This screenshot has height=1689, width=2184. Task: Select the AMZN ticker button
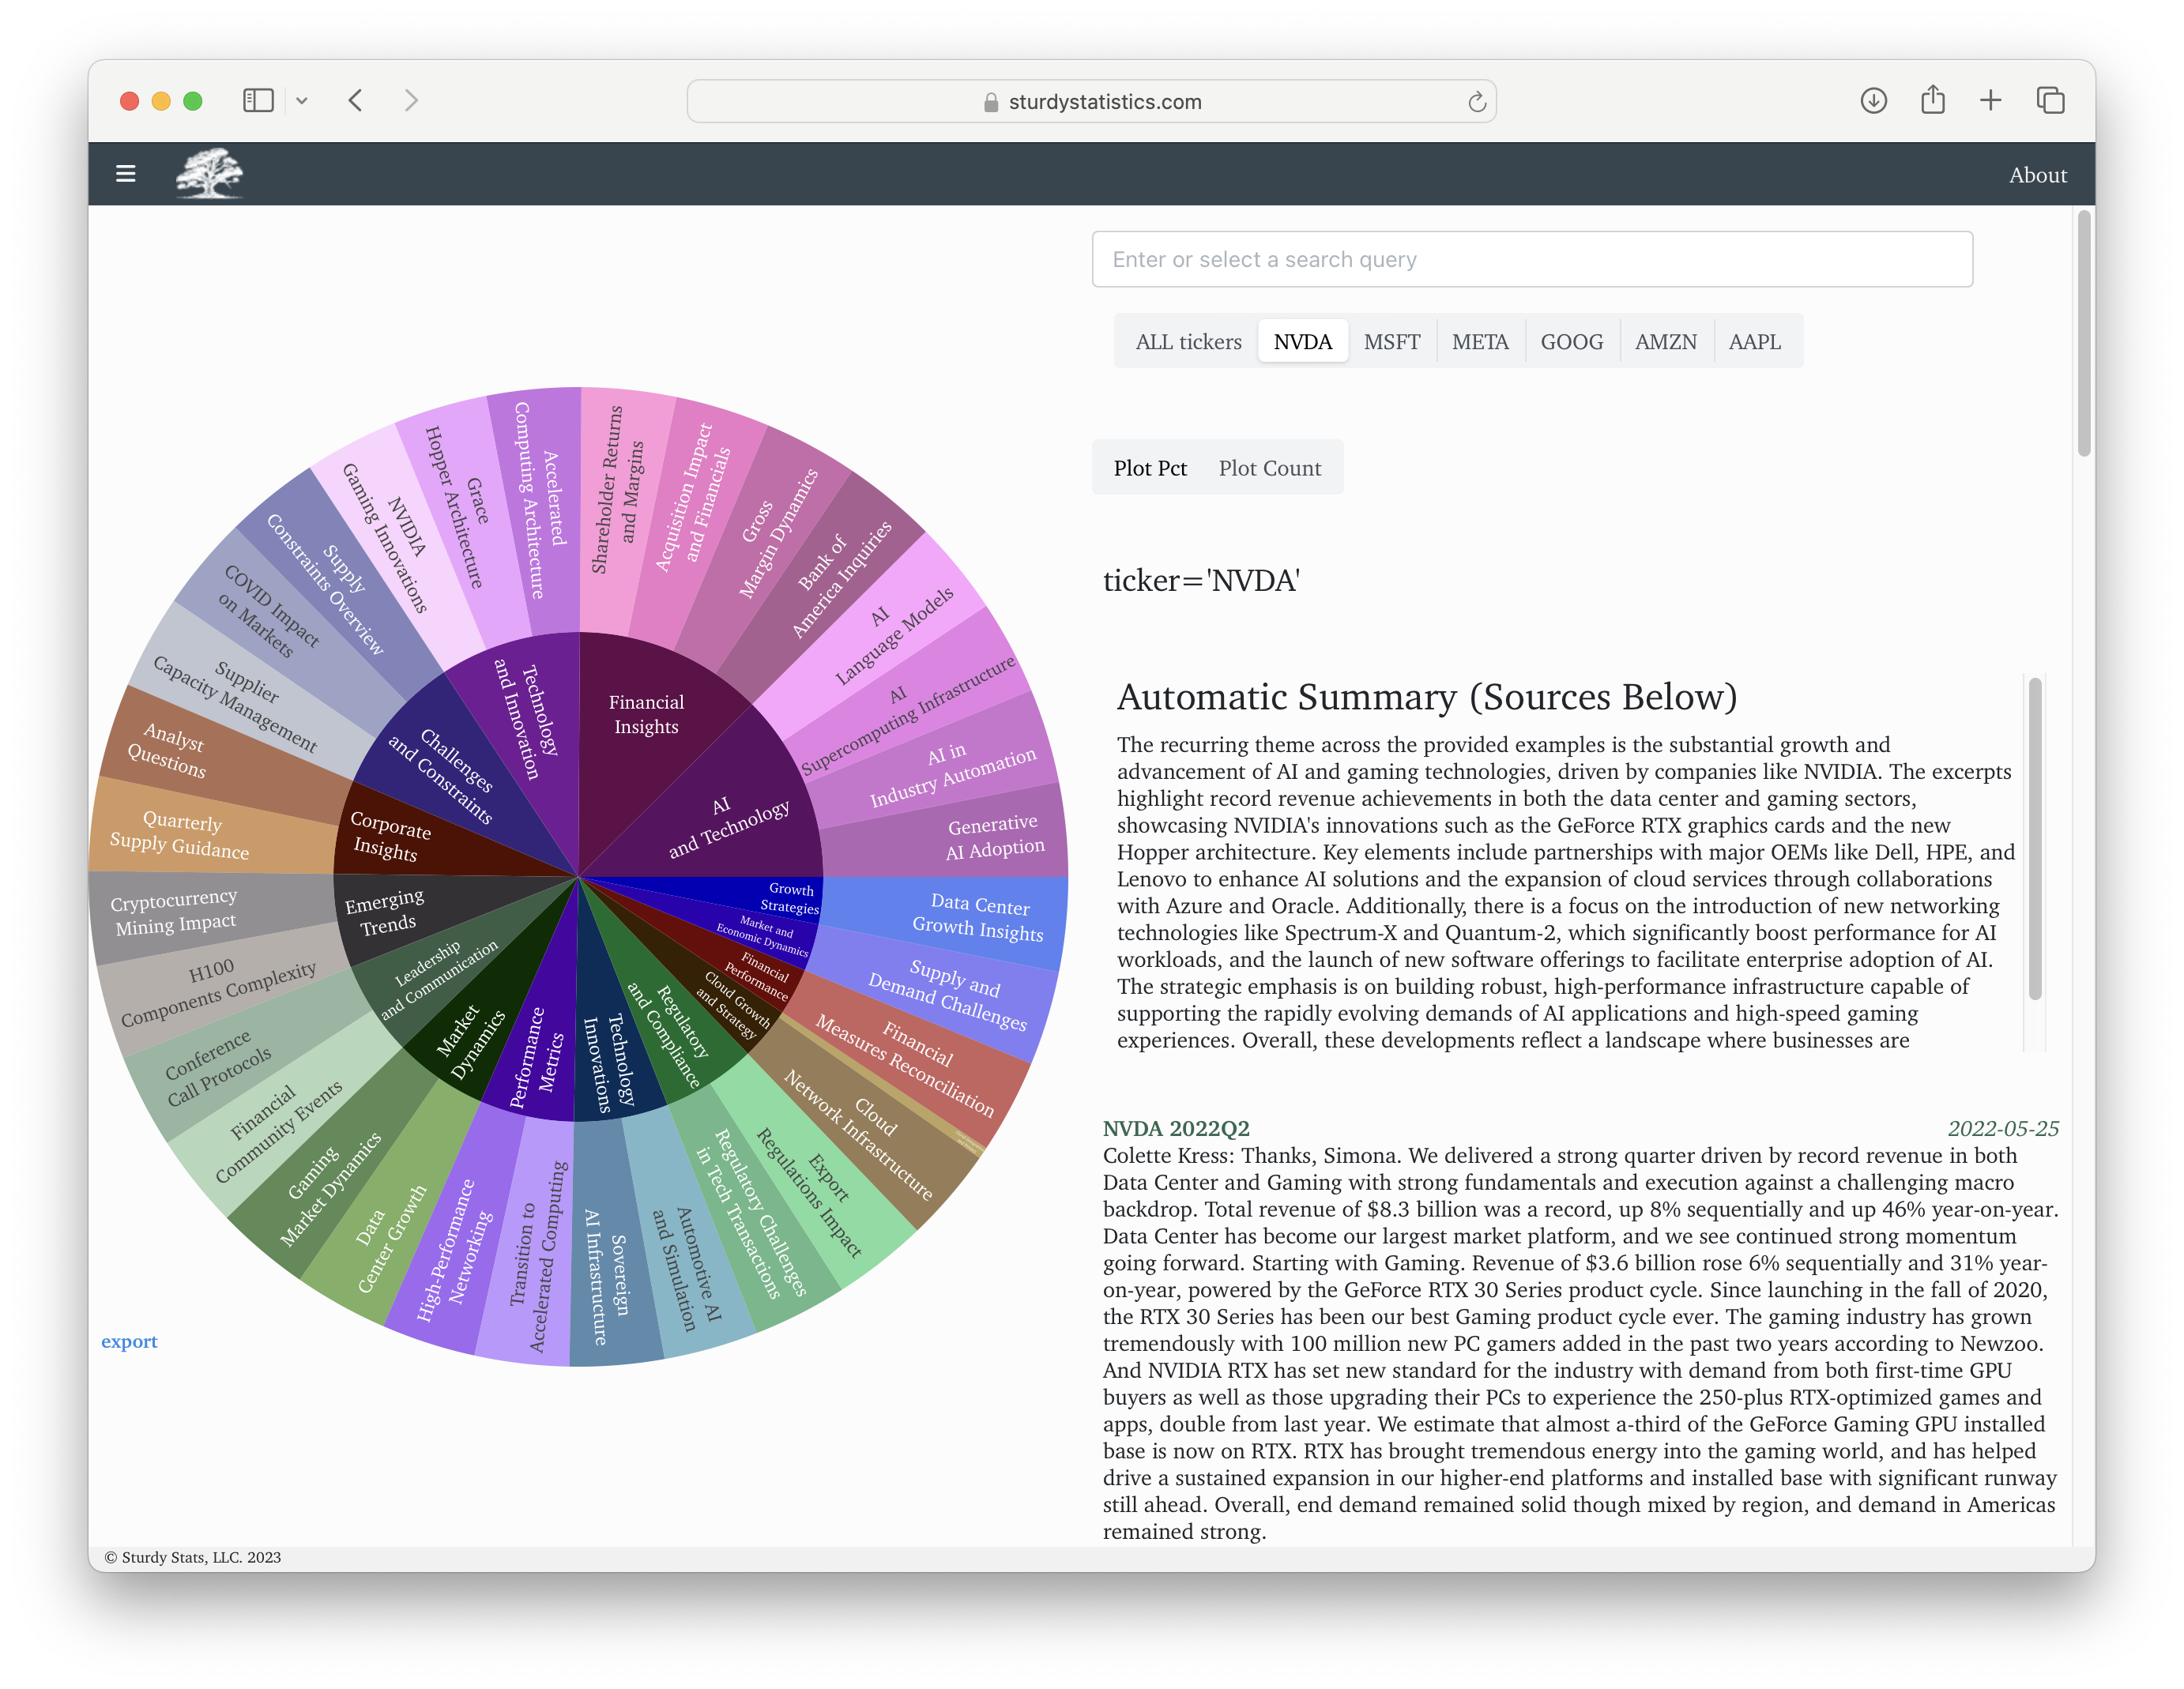coord(1665,341)
